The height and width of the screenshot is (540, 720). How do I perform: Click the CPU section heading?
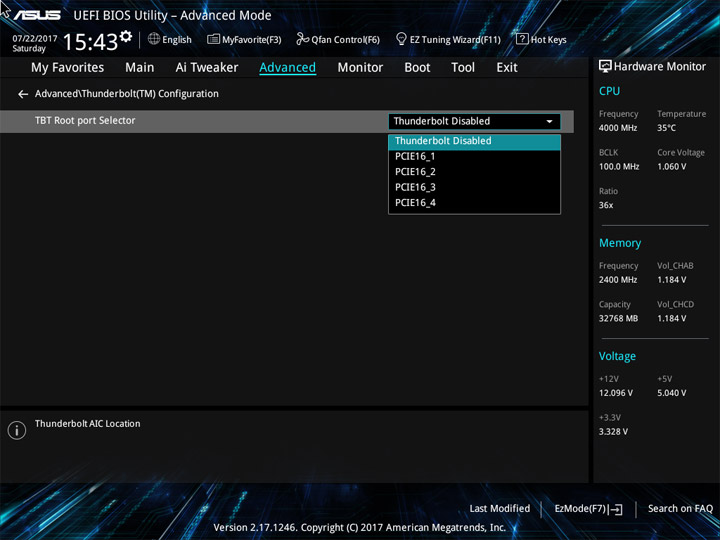[x=609, y=91]
